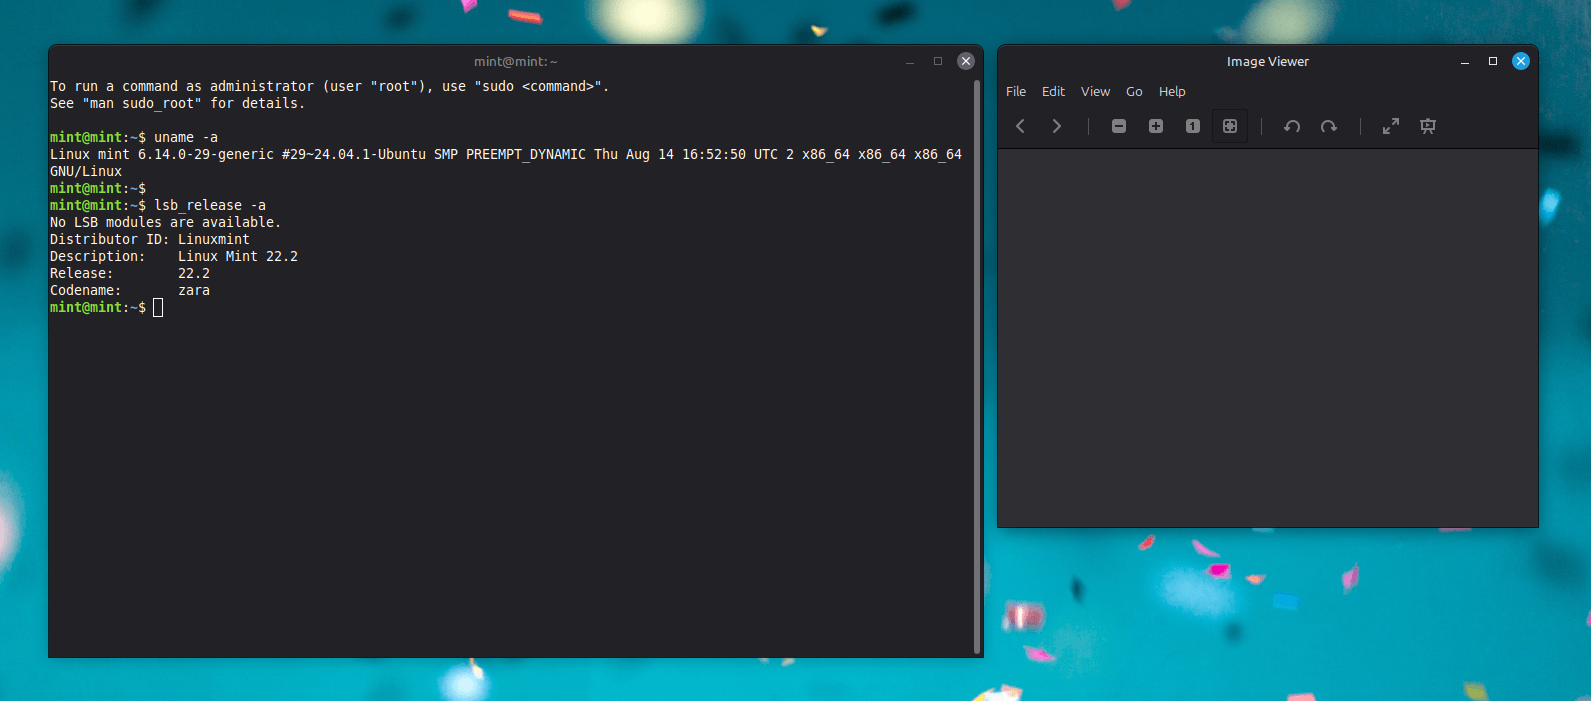Open the Help menu
This screenshot has height=701, width=1591.
(x=1172, y=91)
